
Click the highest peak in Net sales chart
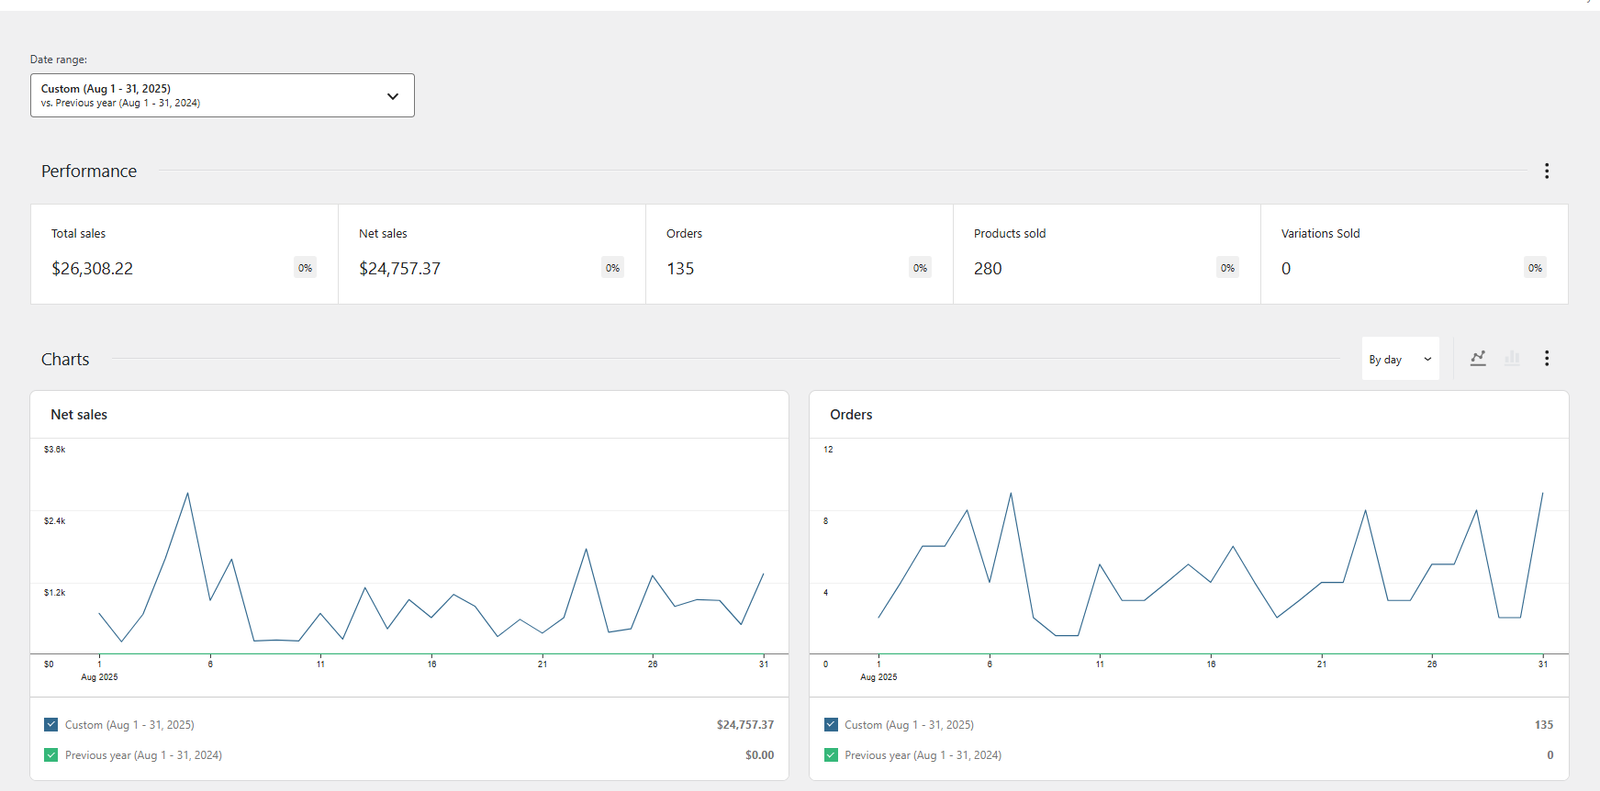(188, 493)
